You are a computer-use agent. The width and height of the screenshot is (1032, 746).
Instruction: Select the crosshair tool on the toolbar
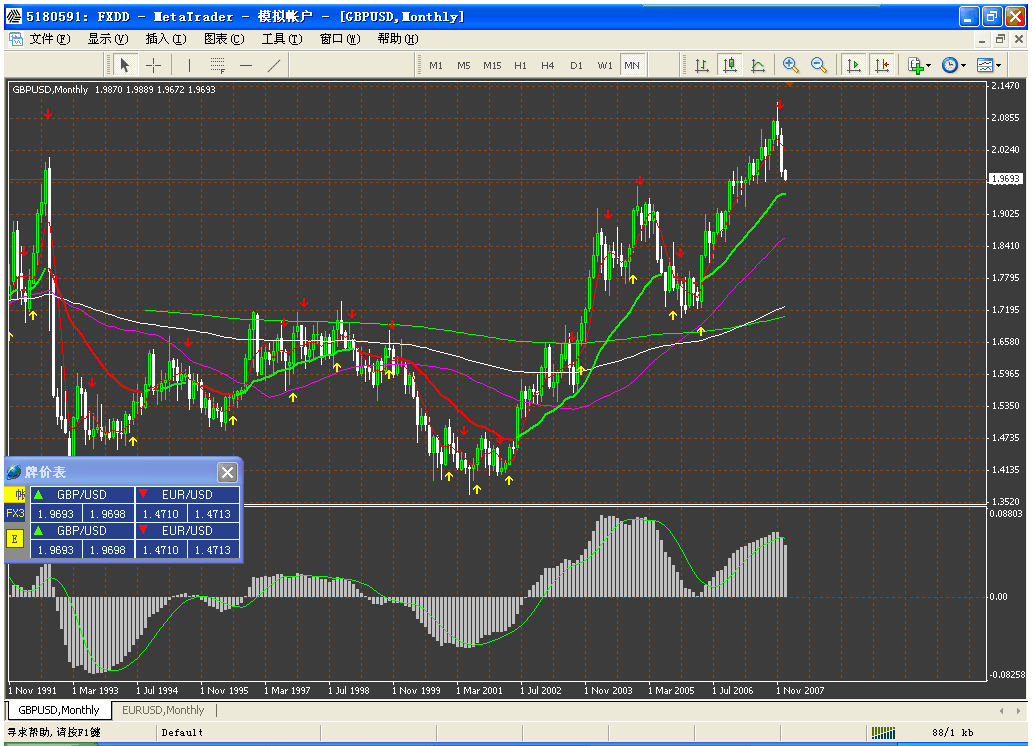click(153, 65)
